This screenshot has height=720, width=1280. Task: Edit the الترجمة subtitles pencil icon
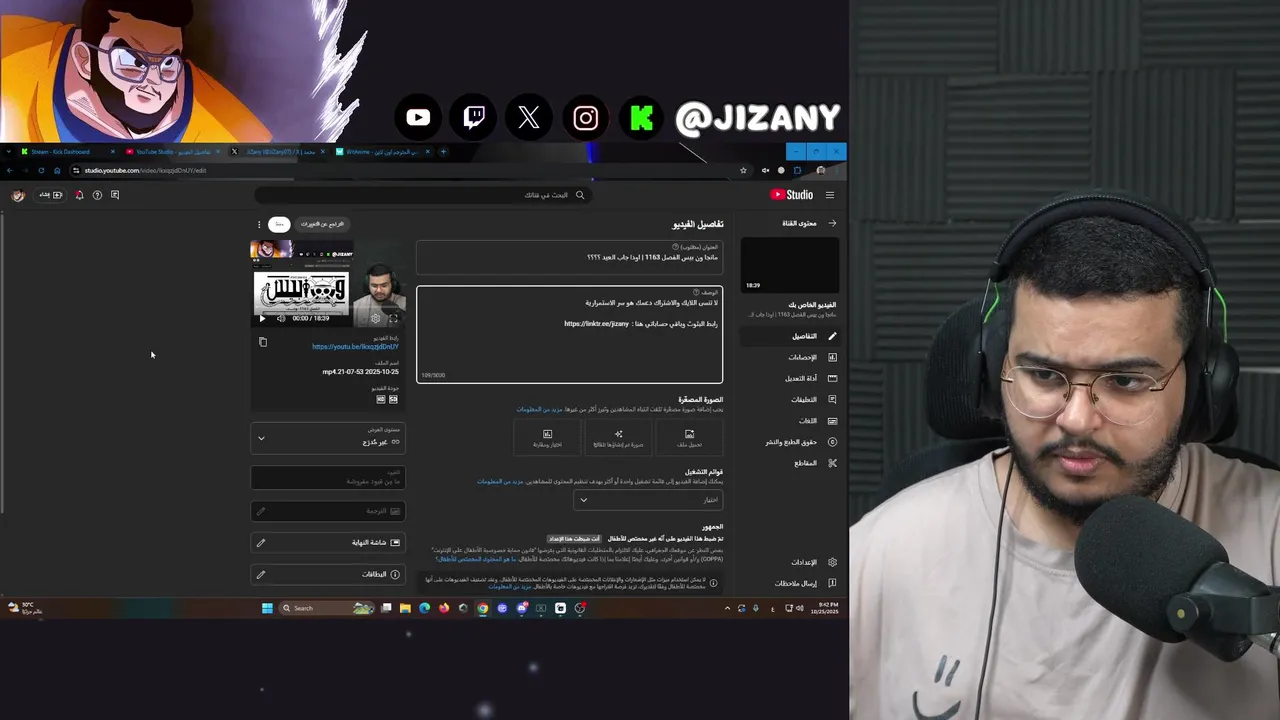coord(261,511)
